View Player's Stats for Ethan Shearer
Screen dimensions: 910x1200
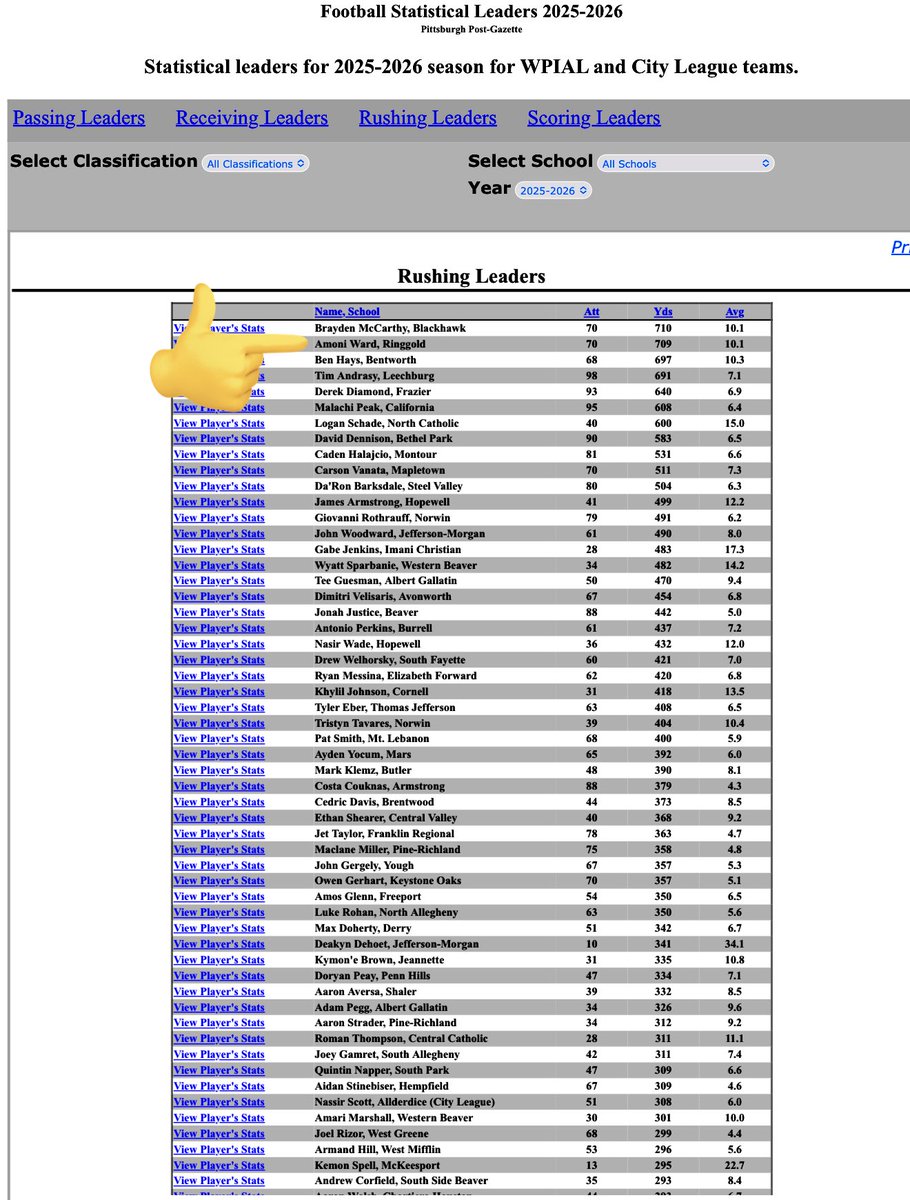219,817
